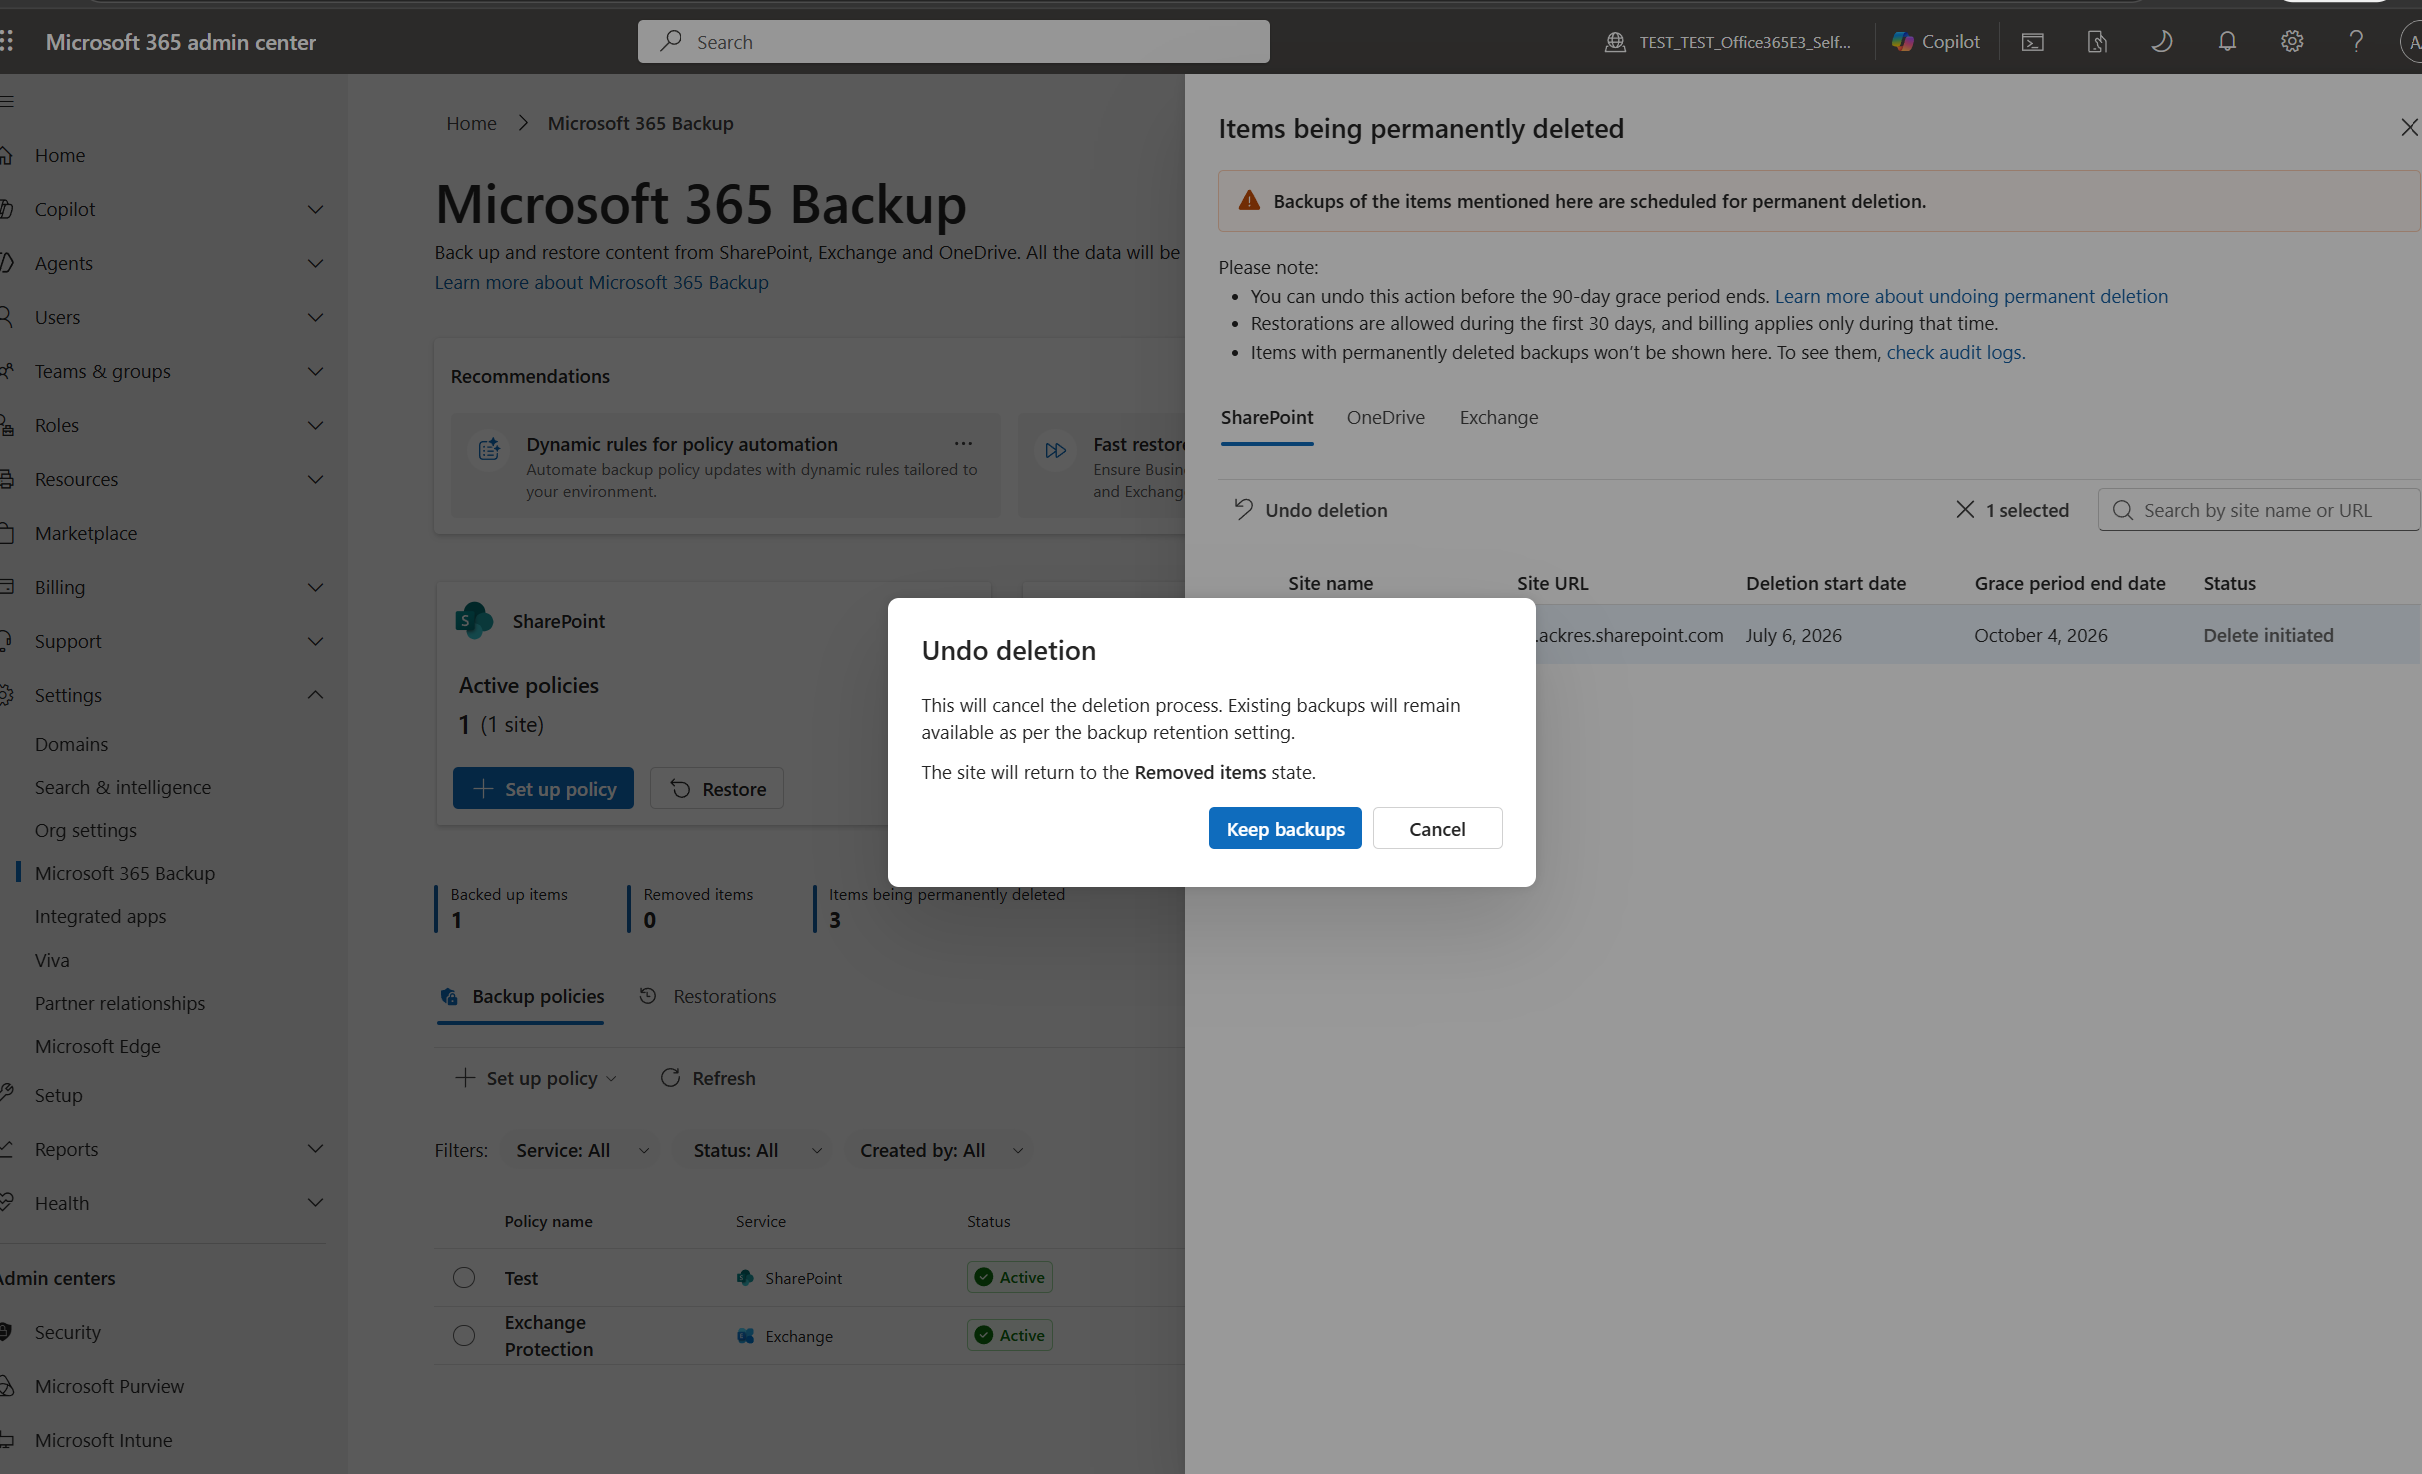Screen dimensions: 2422x1474
Task: Open the Status: All filter dropdown
Action: click(757, 1150)
